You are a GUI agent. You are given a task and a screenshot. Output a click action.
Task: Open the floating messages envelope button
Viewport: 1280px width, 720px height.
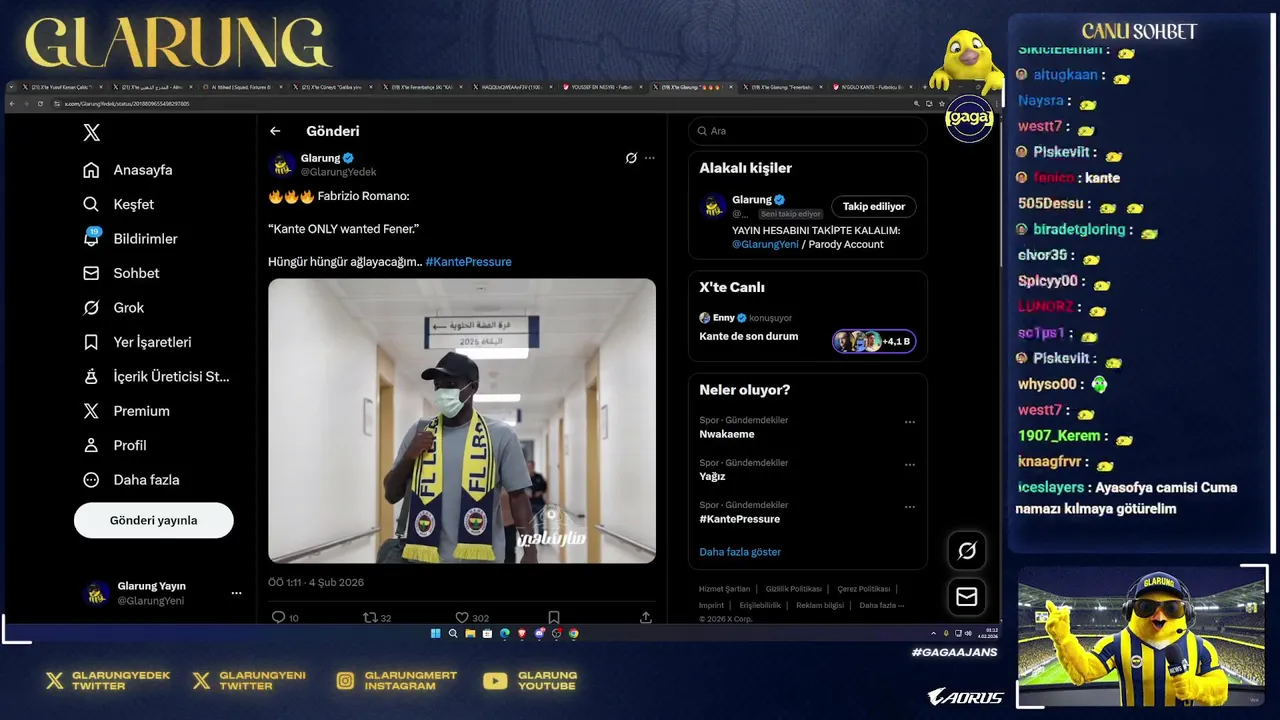[x=967, y=596]
